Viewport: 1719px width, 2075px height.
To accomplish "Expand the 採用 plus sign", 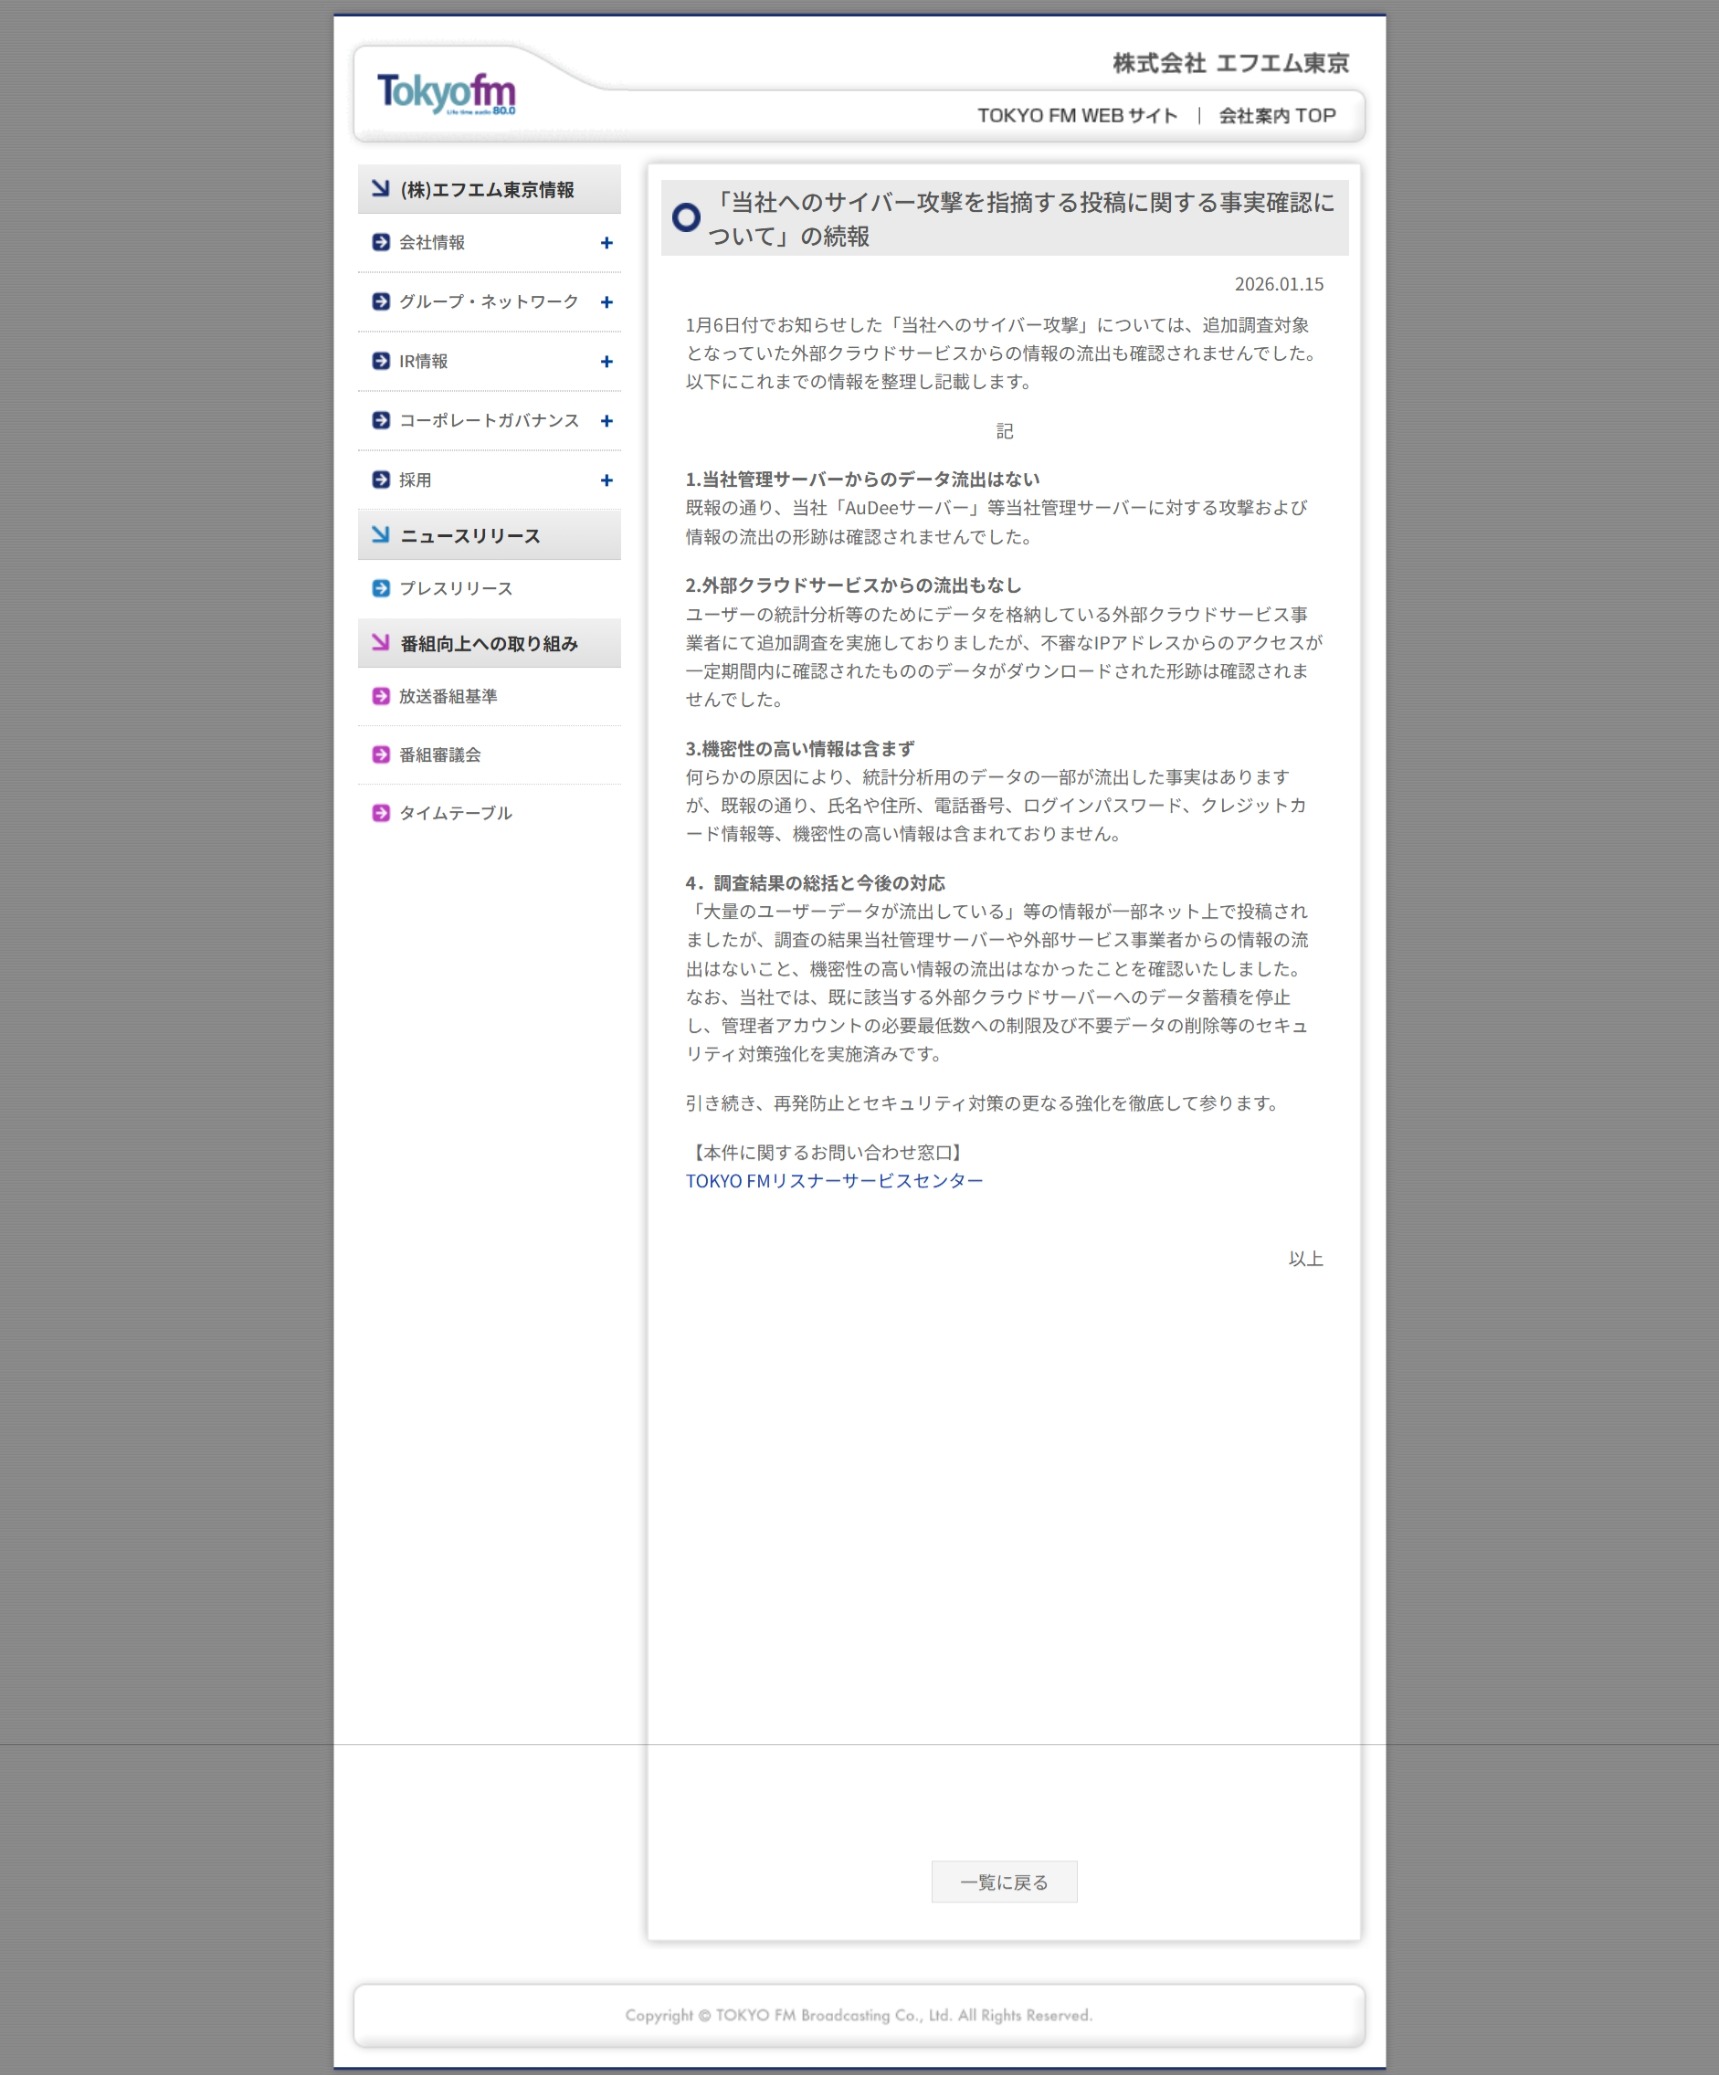I will click(606, 481).
